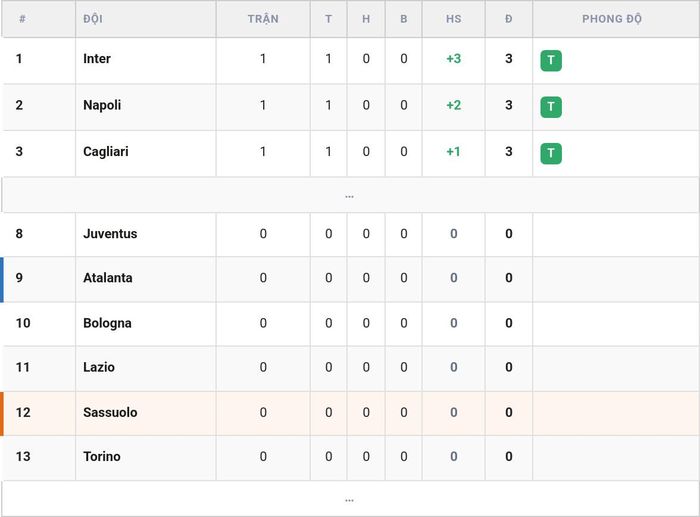Image resolution: width=700 pixels, height=517 pixels.
Task: Open the Inter team link
Action: (x=97, y=58)
